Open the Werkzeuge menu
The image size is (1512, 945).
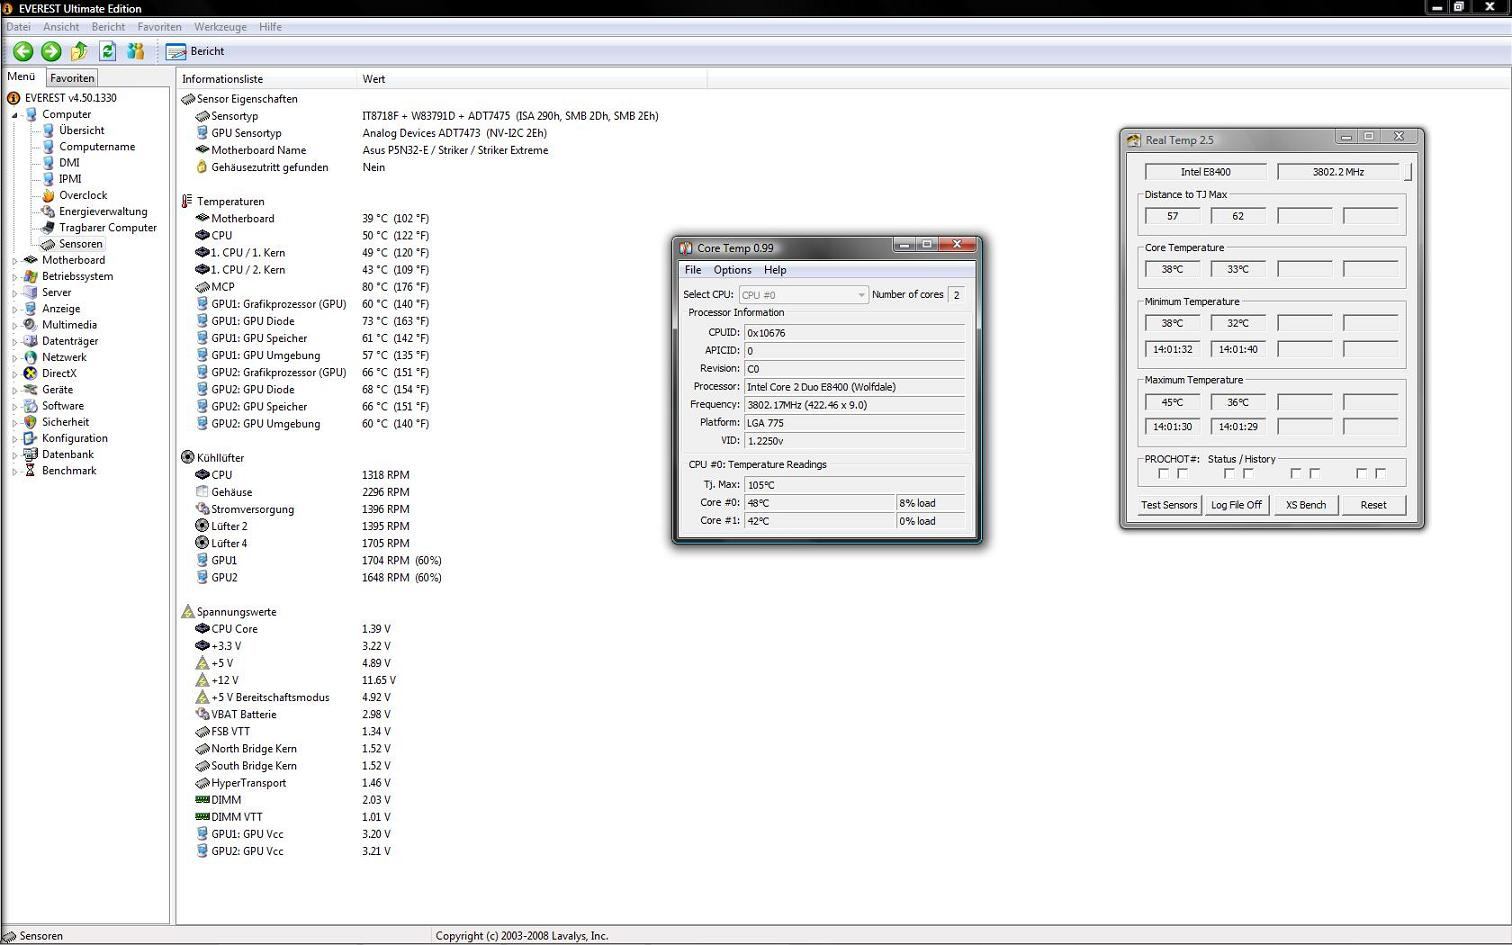pos(220,27)
